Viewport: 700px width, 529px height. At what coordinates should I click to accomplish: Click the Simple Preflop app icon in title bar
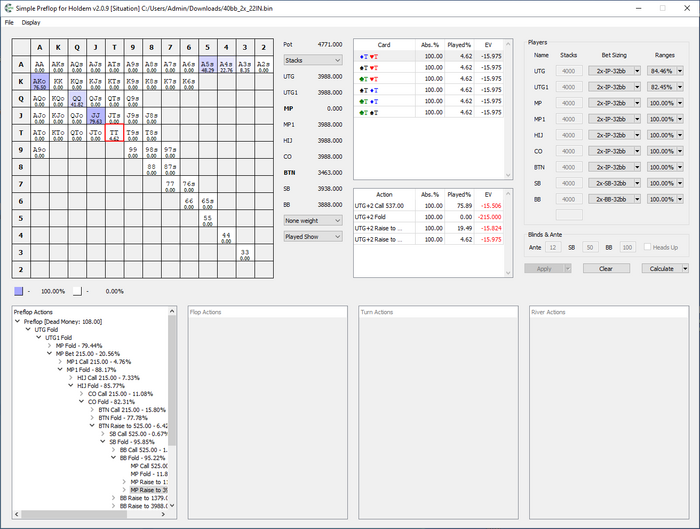8,8
